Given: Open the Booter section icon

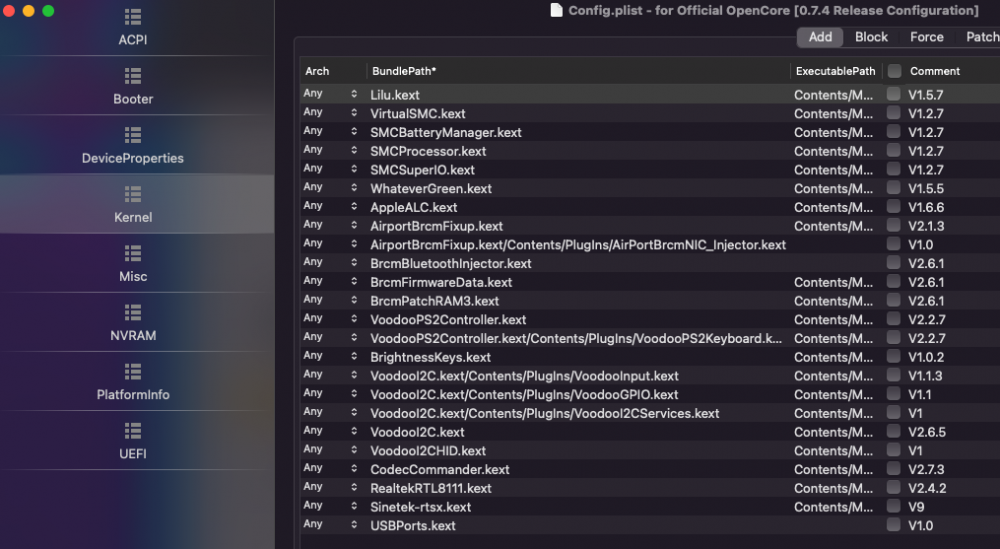Looking at the screenshot, I should click(x=133, y=77).
